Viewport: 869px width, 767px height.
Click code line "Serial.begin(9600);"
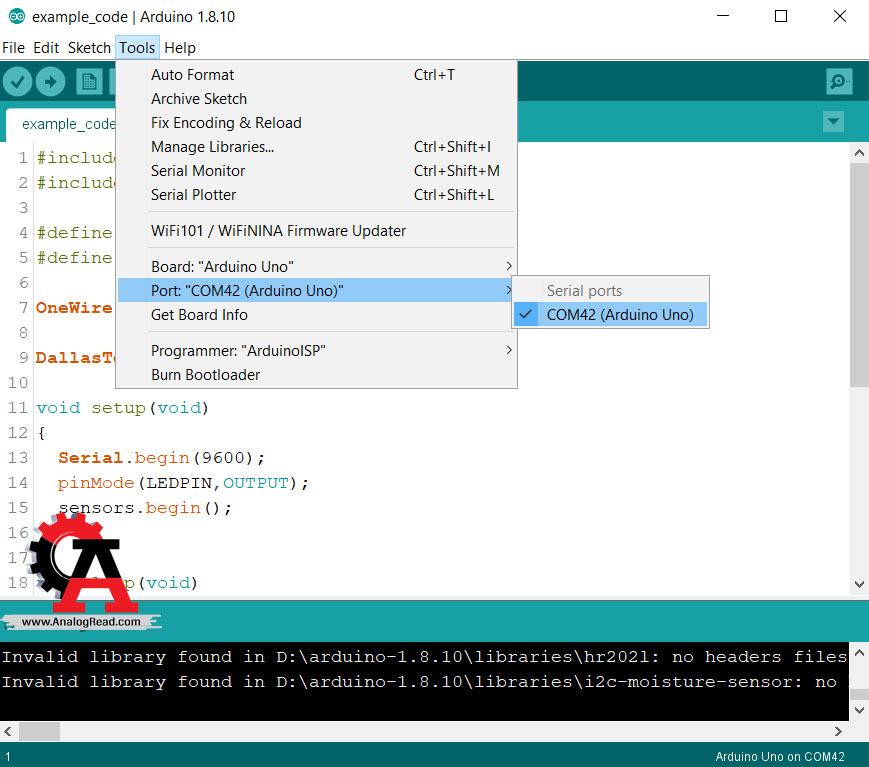click(x=161, y=458)
